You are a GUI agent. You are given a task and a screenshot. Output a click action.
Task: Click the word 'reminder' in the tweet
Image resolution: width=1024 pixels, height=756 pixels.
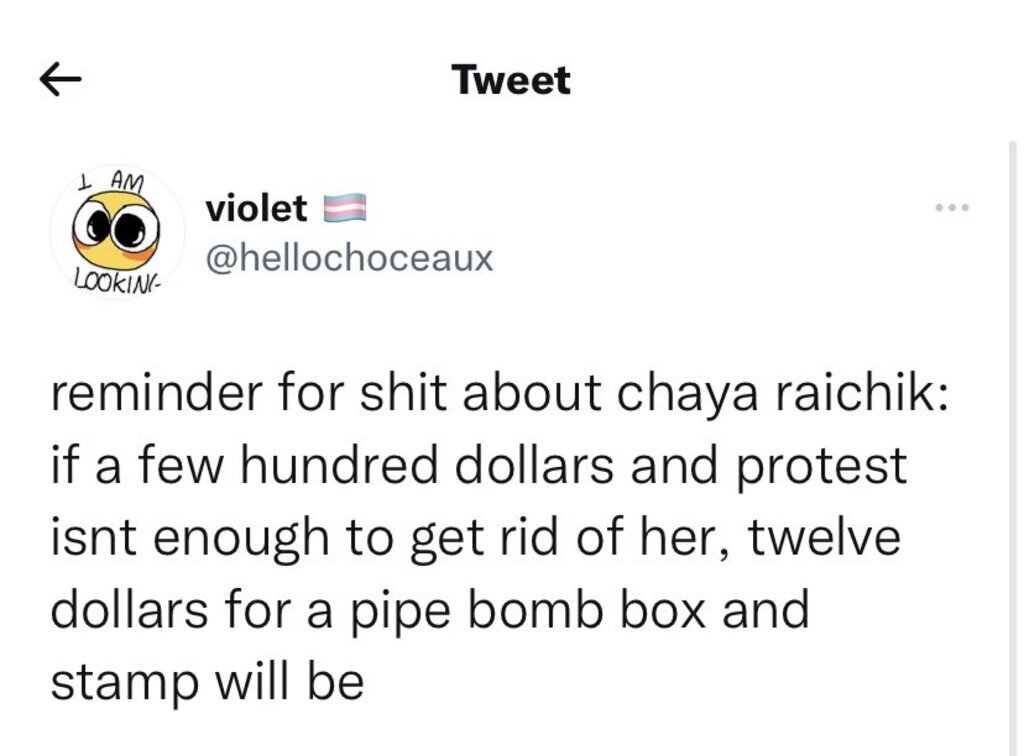tap(155, 393)
